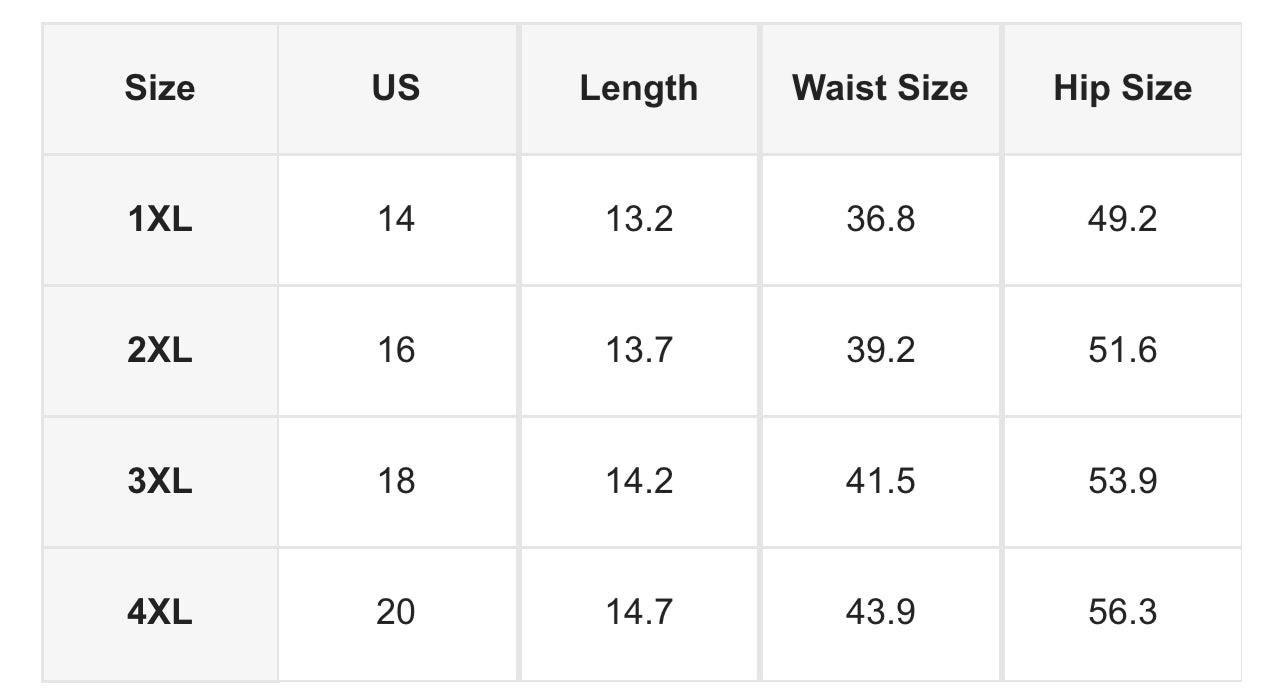Click the Length column header
The width and height of the screenshot is (1284, 693).
pyautogui.click(x=638, y=88)
